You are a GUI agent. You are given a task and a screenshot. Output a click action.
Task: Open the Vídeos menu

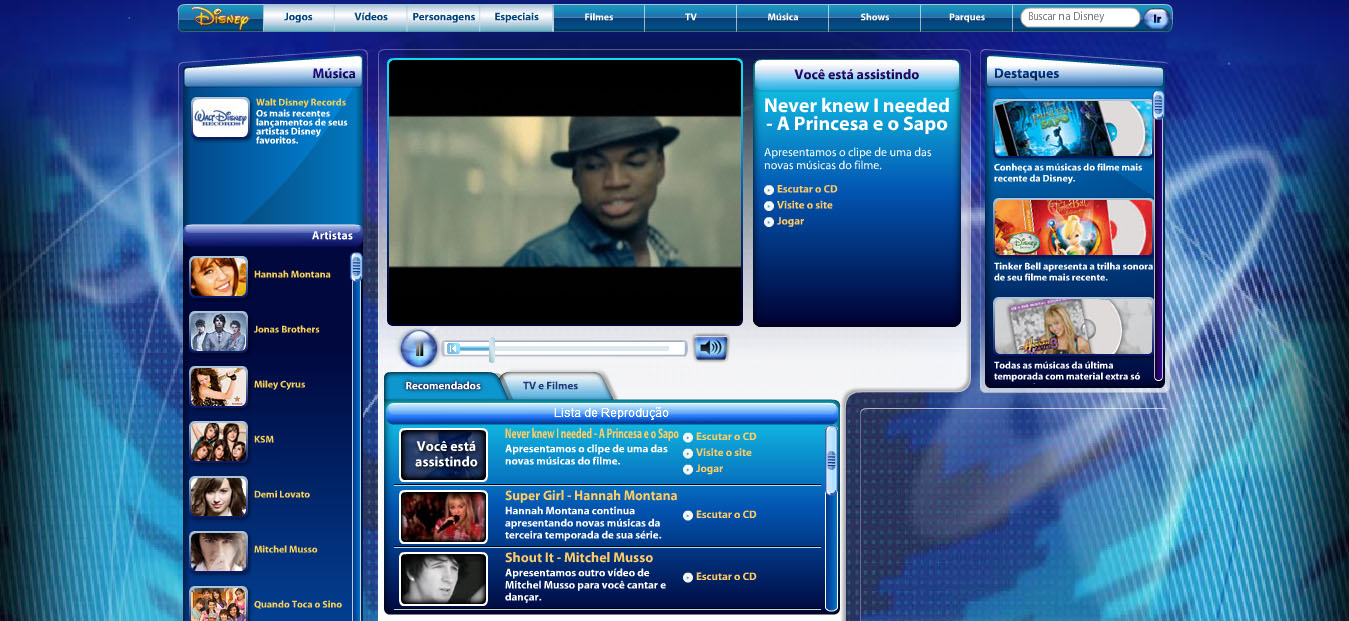pos(371,18)
